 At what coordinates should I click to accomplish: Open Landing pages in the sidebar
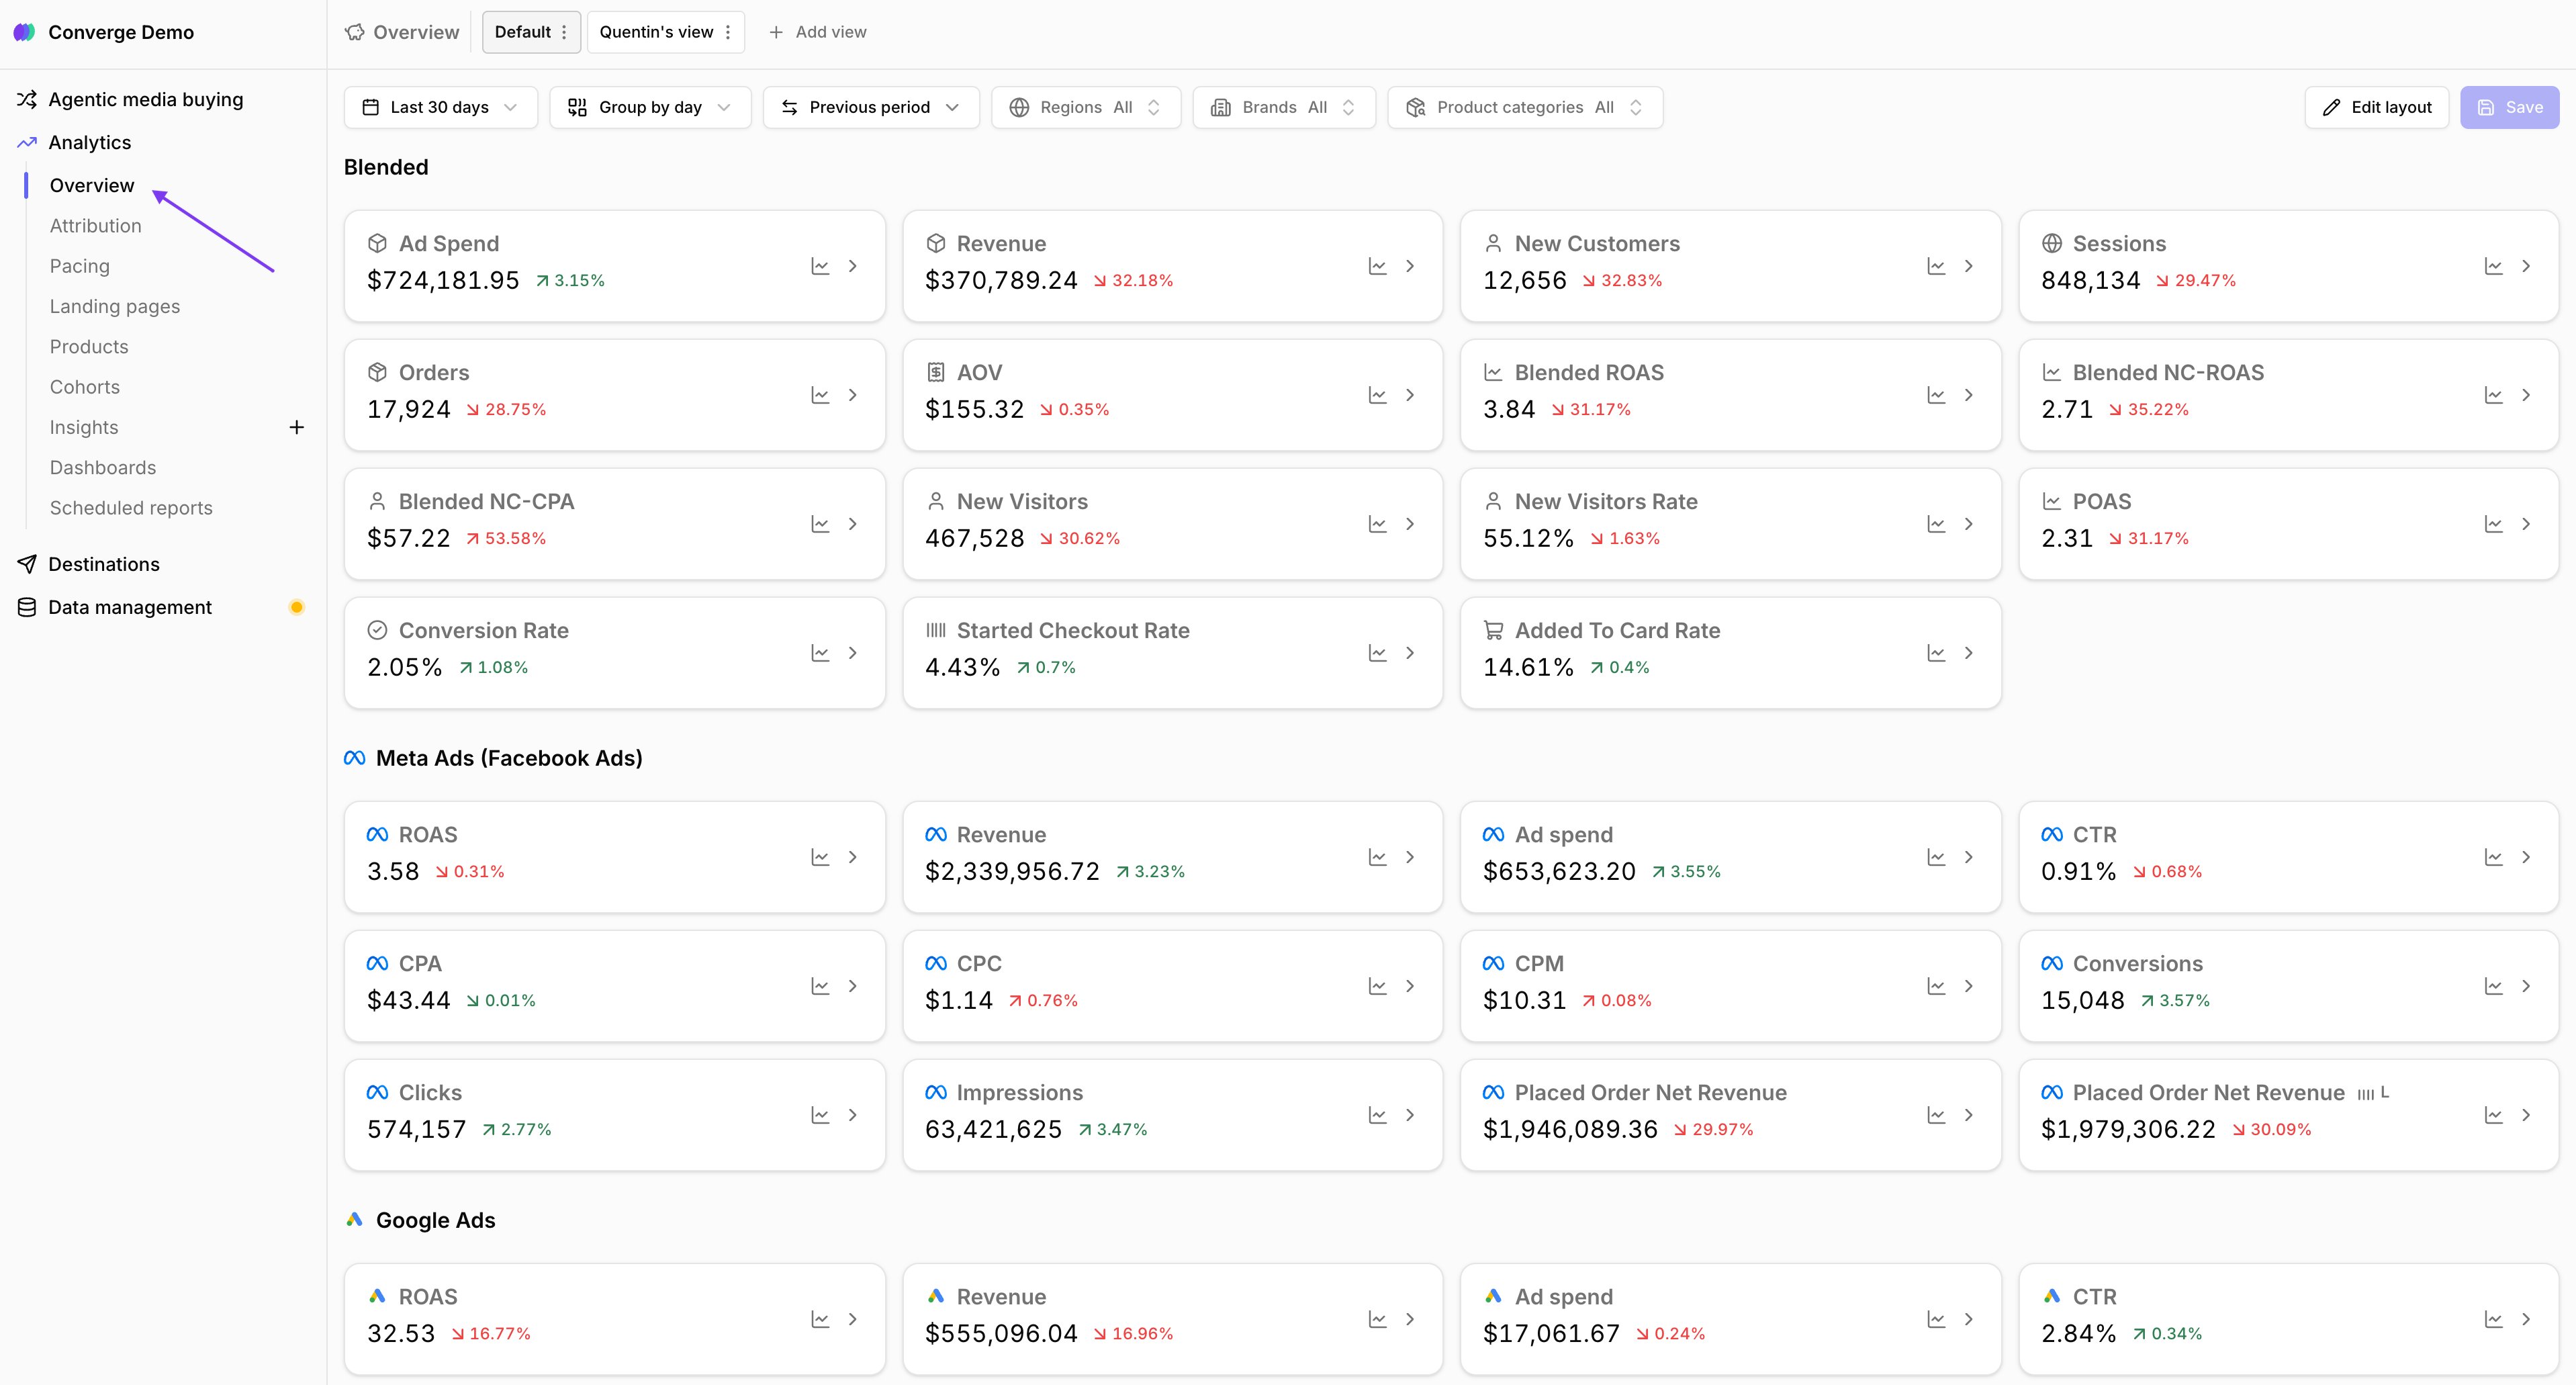115,306
